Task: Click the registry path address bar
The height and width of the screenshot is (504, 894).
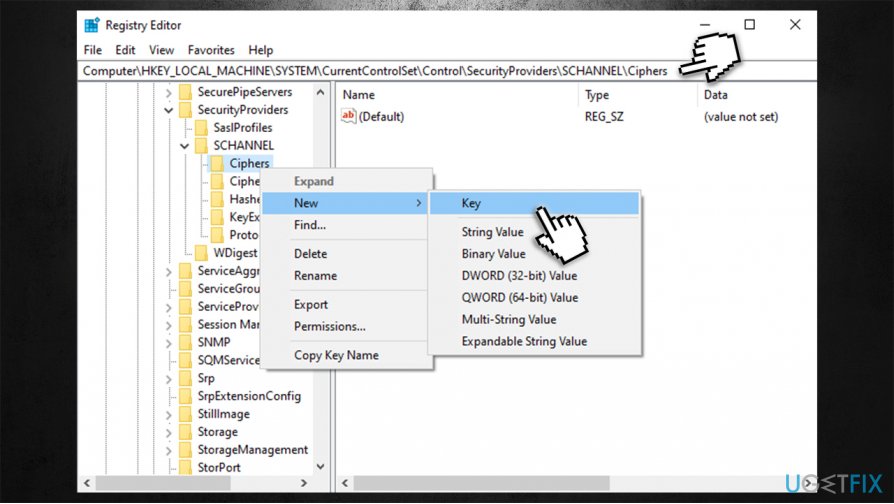Action: pyautogui.click(x=447, y=71)
